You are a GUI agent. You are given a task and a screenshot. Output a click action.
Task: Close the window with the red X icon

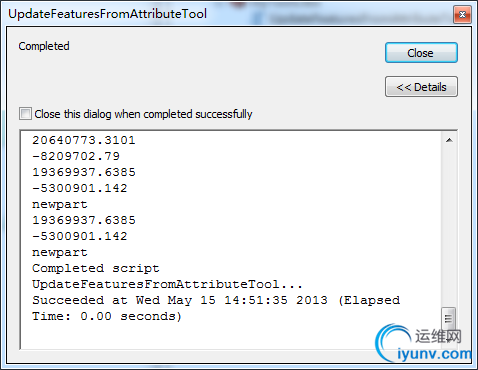point(462,14)
